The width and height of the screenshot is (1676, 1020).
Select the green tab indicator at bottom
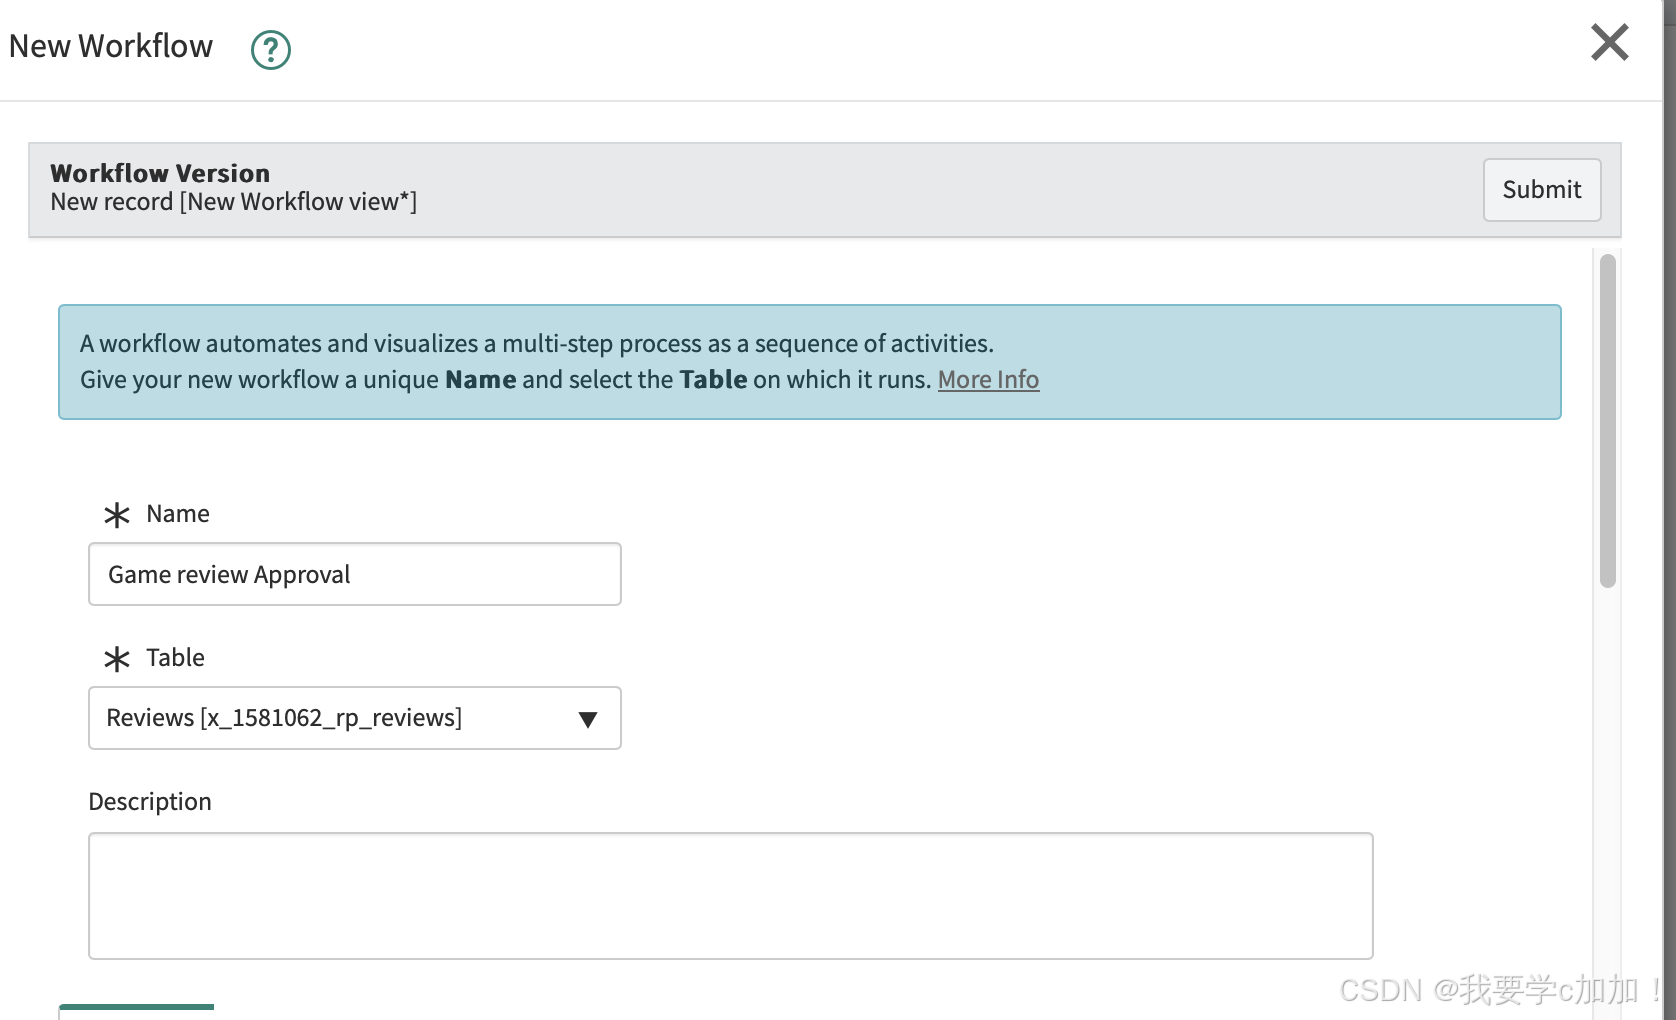[x=136, y=1007]
